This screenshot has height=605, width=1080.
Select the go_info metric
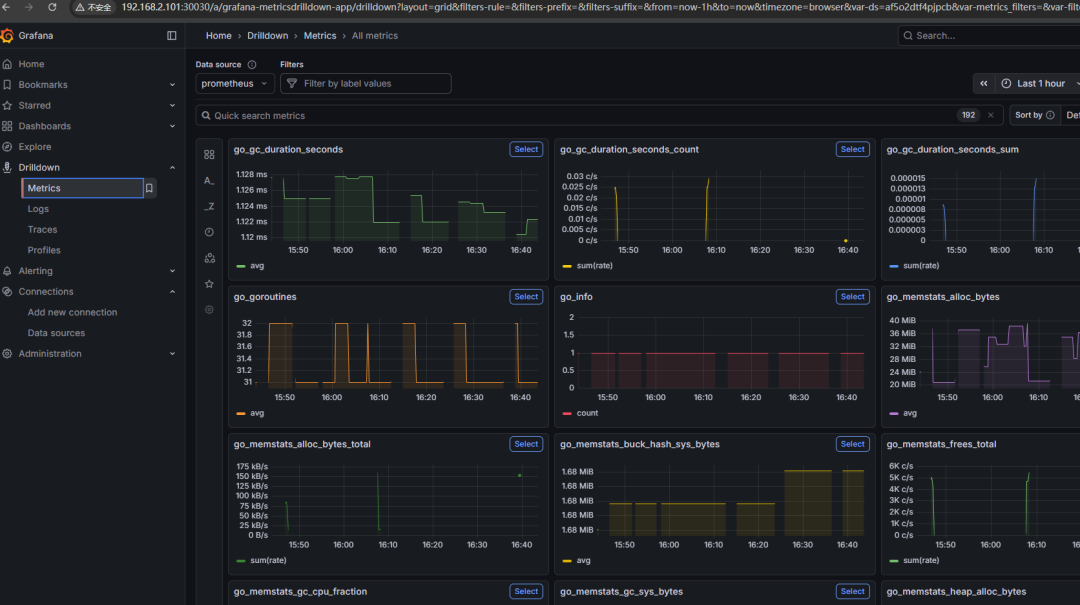tap(852, 297)
